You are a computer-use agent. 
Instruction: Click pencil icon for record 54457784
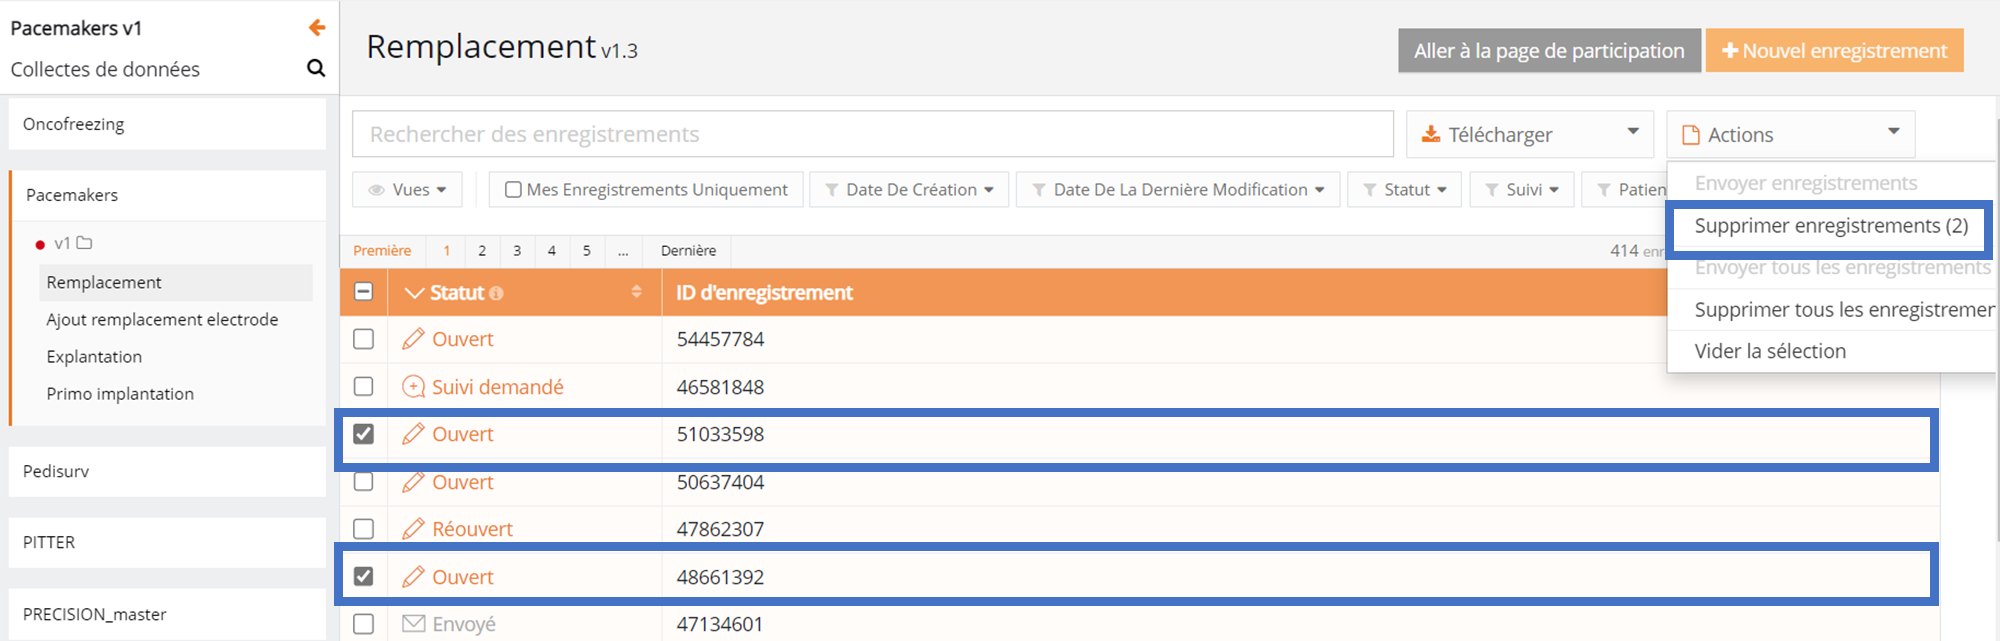(x=413, y=339)
